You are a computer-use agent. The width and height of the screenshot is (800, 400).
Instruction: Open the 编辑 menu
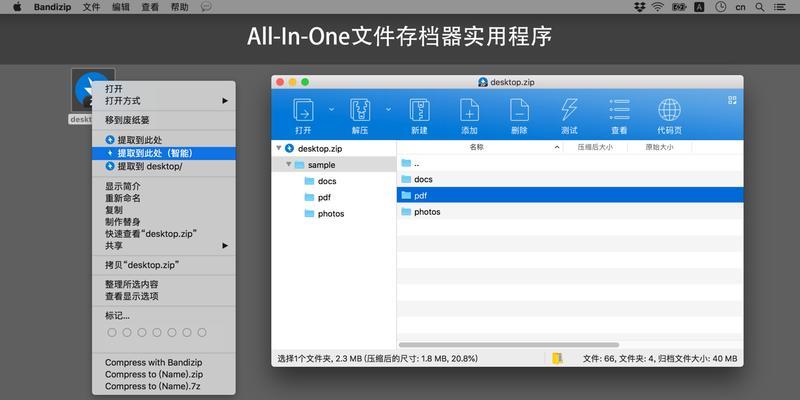(x=120, y=7)
